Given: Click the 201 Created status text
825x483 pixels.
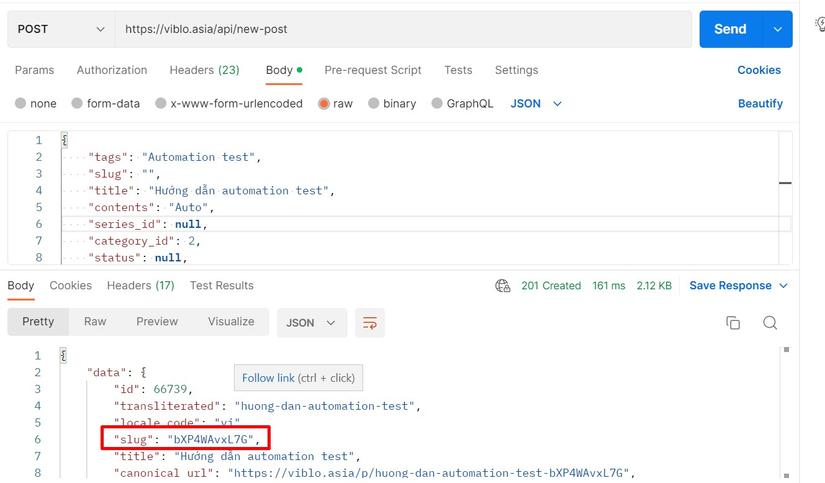Looking at the screenshot, I should pos(551,286).
